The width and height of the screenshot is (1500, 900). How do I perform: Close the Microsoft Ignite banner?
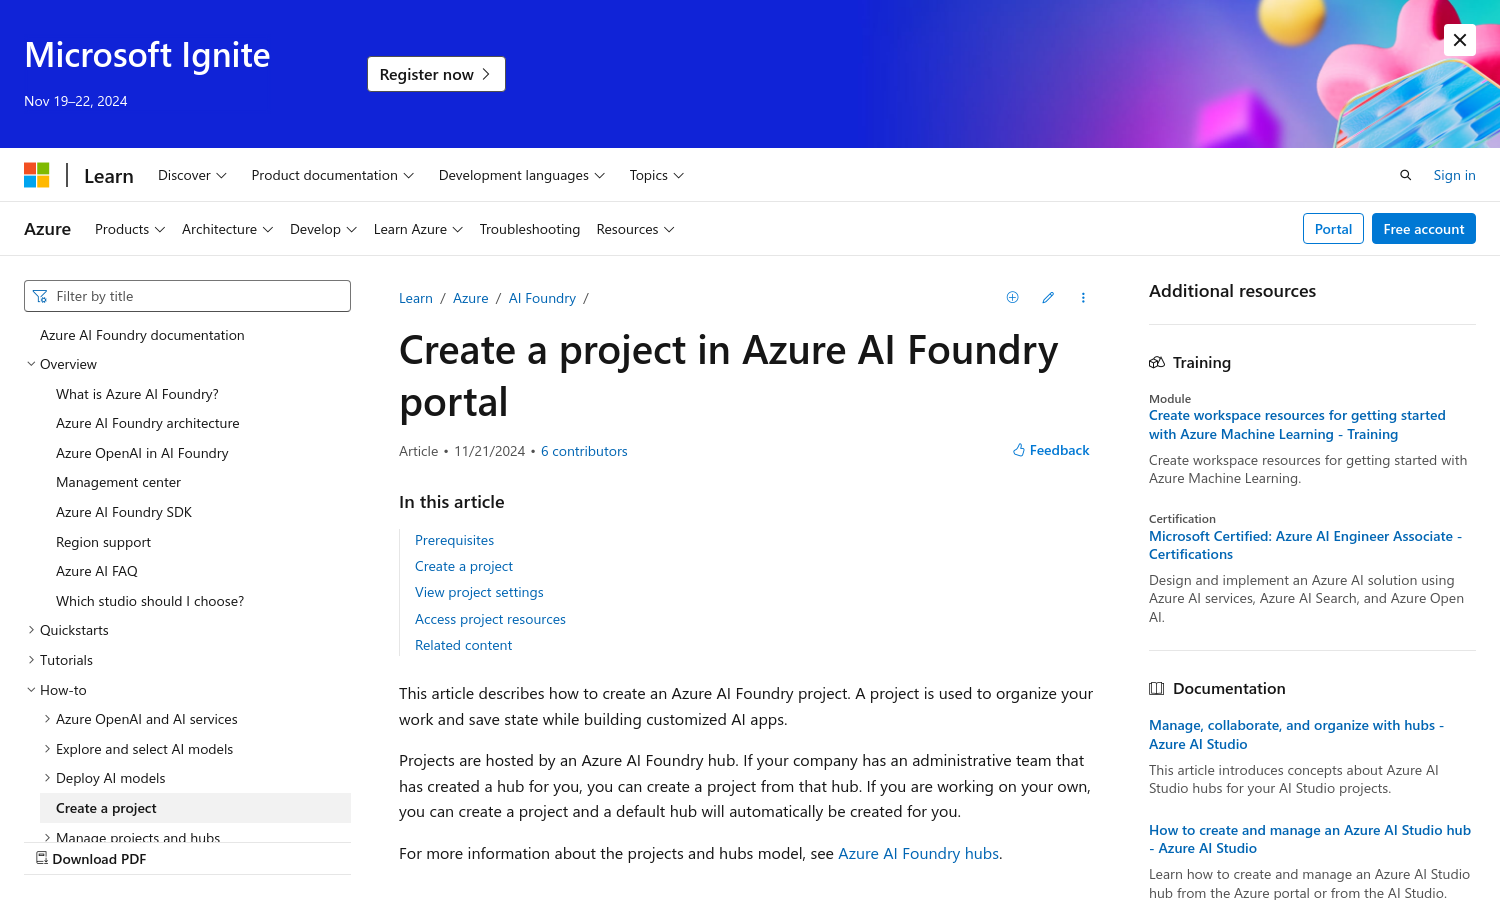pos(1460,40)
